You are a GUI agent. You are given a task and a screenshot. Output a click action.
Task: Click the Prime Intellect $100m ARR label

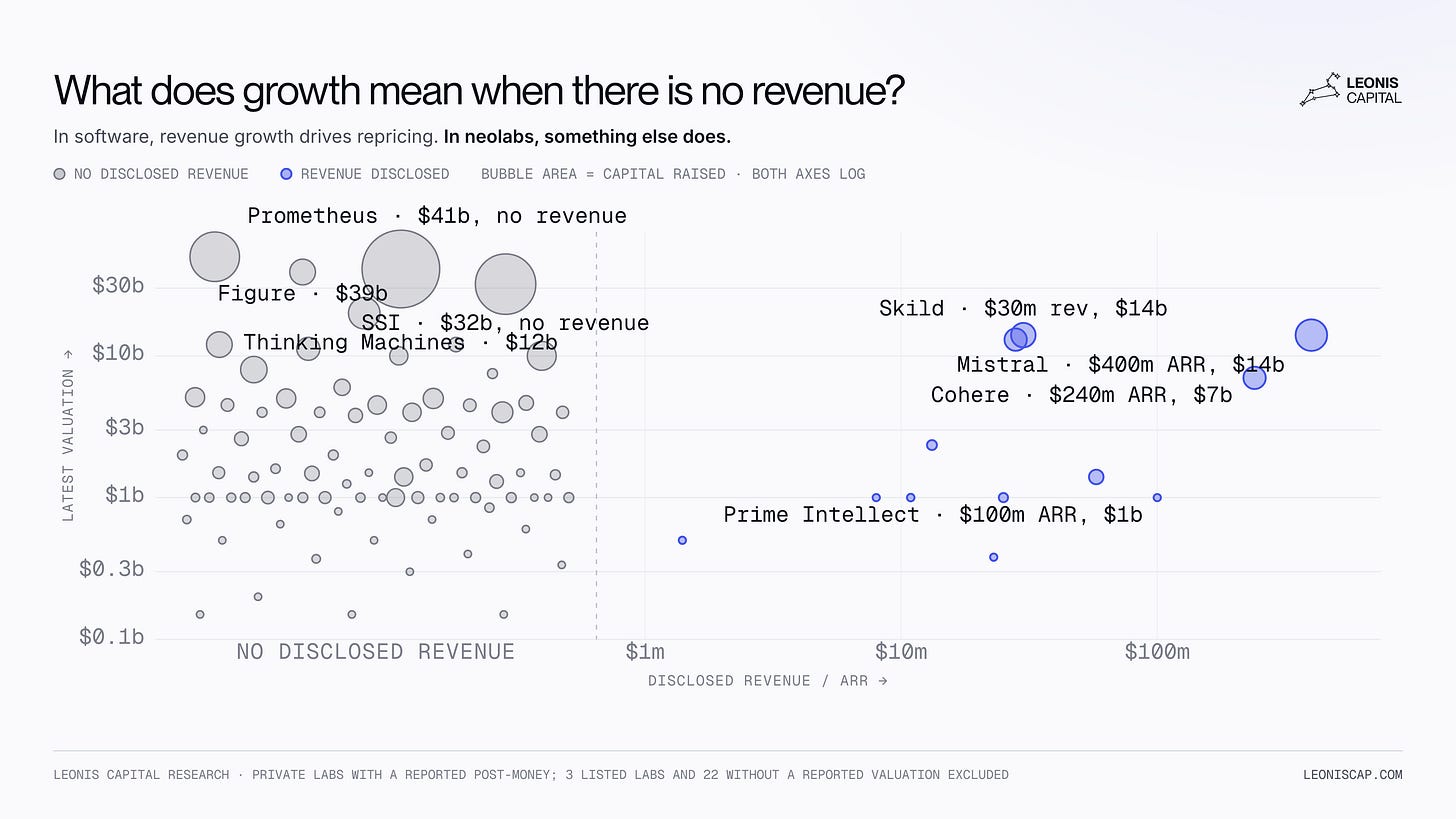tap(933, 514)
